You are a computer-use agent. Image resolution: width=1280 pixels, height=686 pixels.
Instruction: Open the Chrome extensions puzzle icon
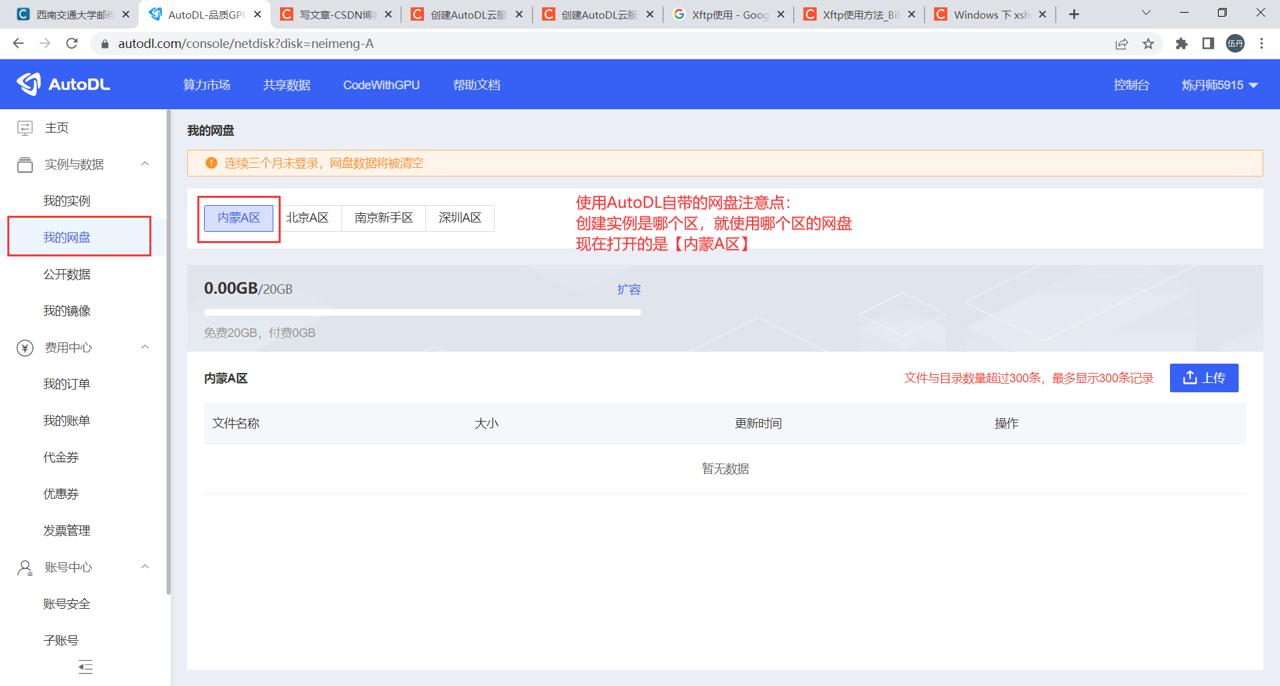[x=1181, y=44]
